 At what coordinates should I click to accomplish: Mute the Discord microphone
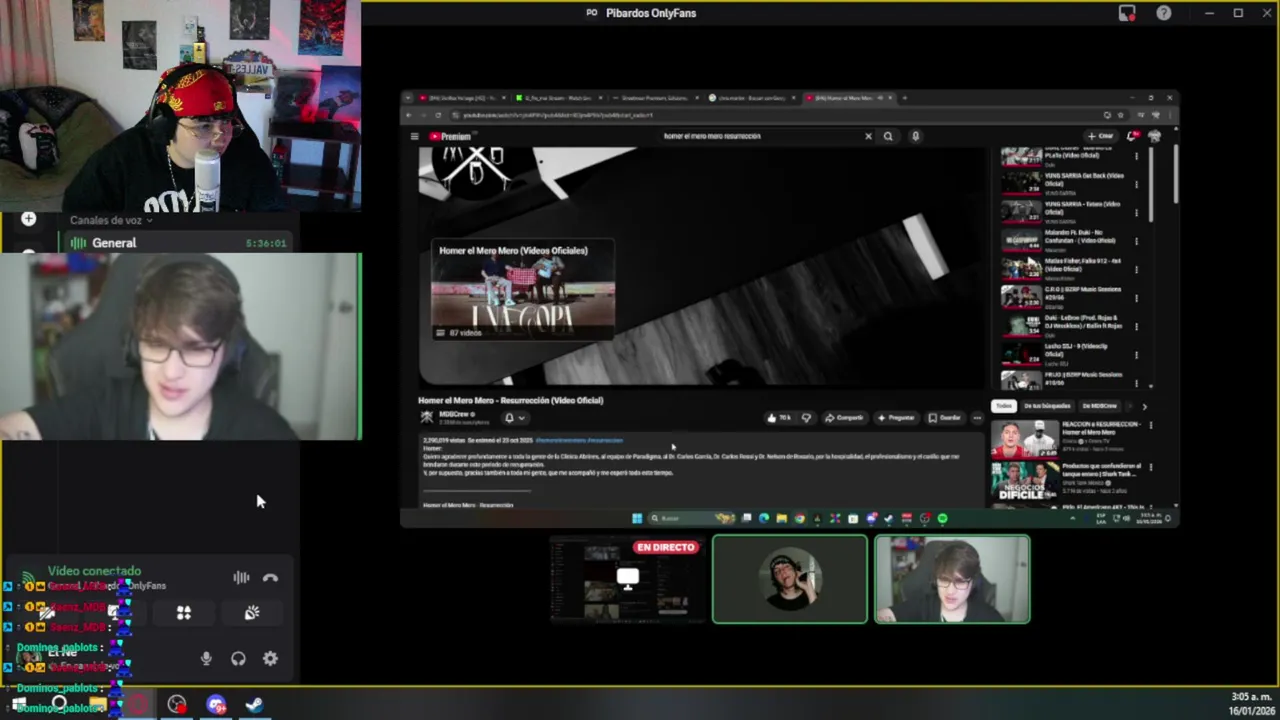pos(206,658)
